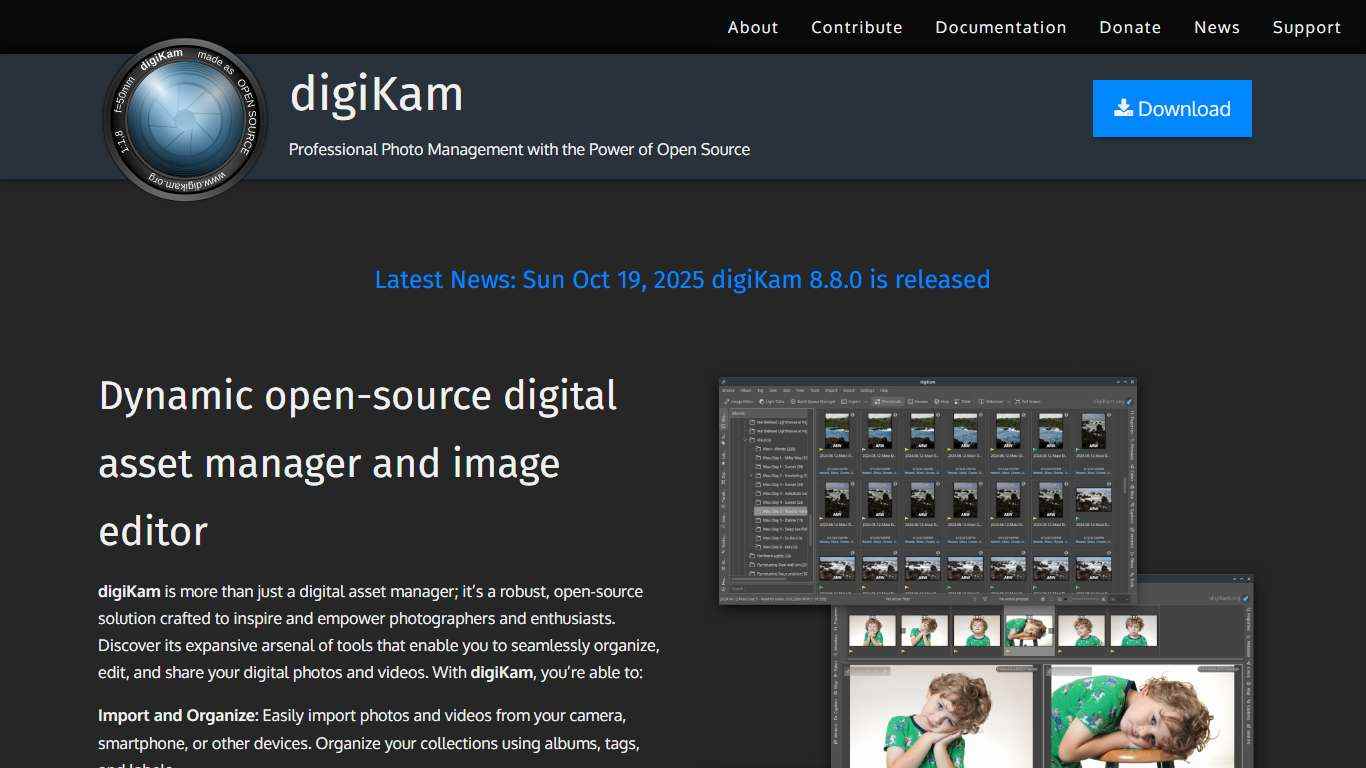Open the Slideshow dropdown arrow
Viewport: 1366px width, 768px height.
pos(1008,401)
